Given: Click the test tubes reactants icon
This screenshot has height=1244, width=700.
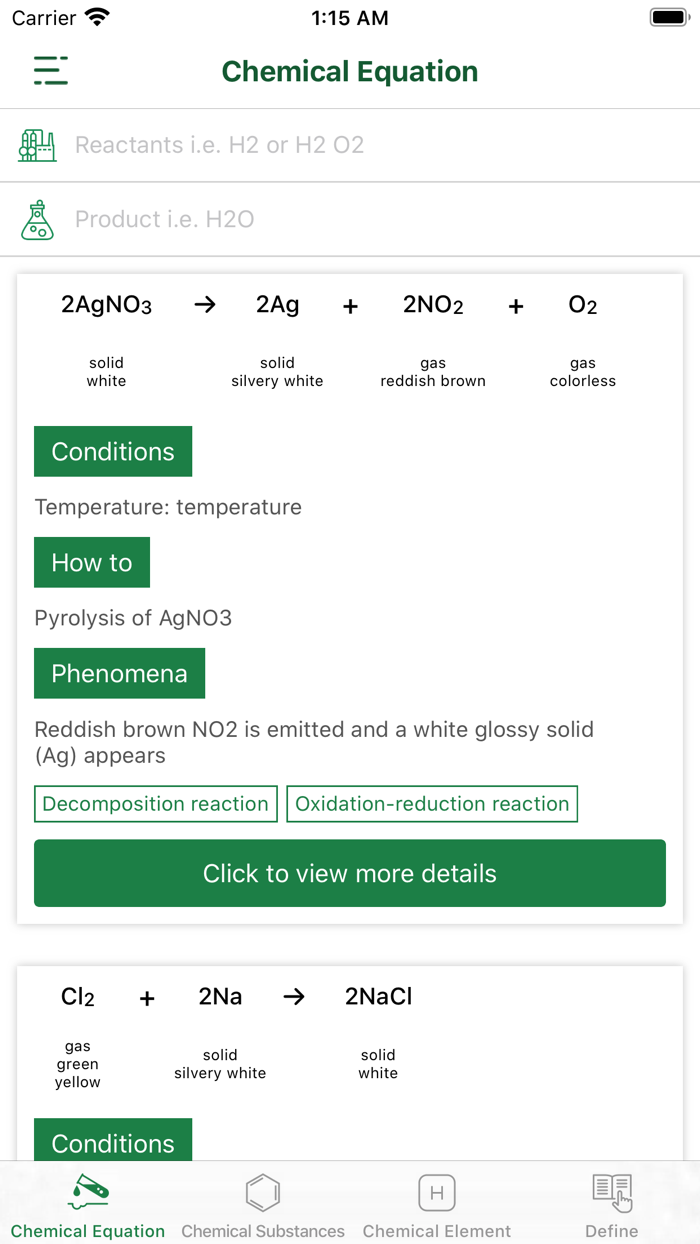Looking at the screenshot, I should (x=36, y=144).
